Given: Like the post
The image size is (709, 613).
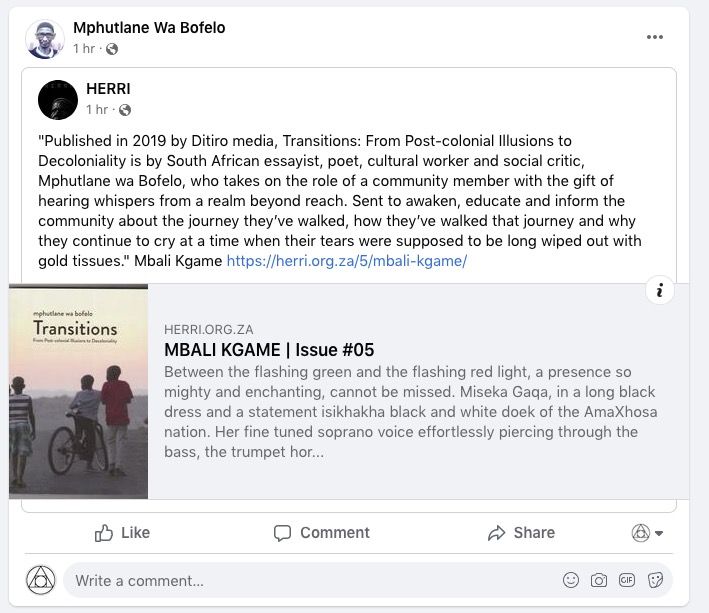Looking at the screenshot, I should (x=122, y=533).
